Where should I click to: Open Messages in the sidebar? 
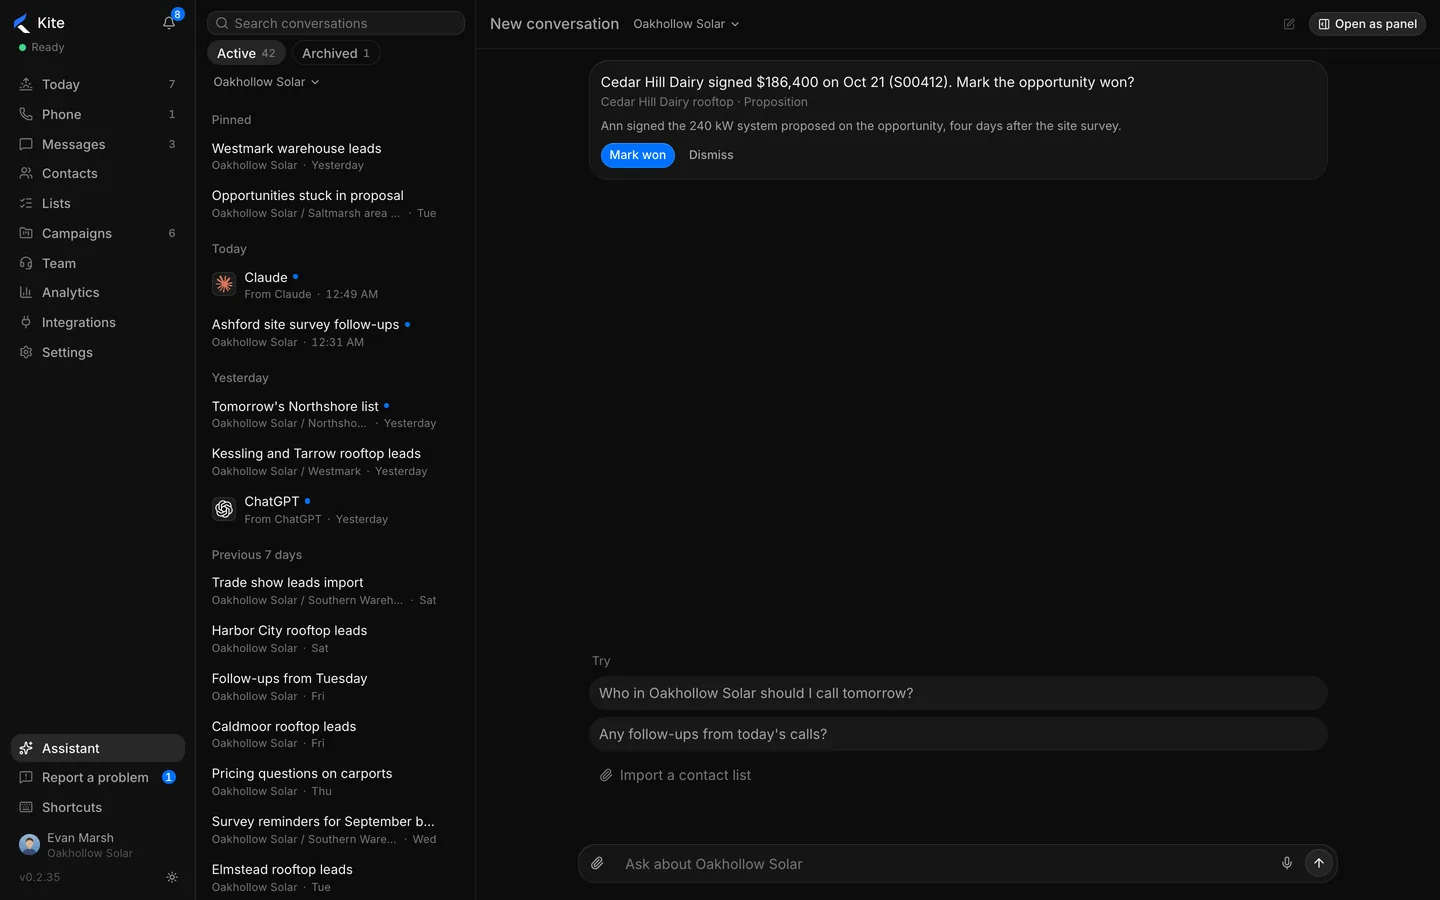97,145
